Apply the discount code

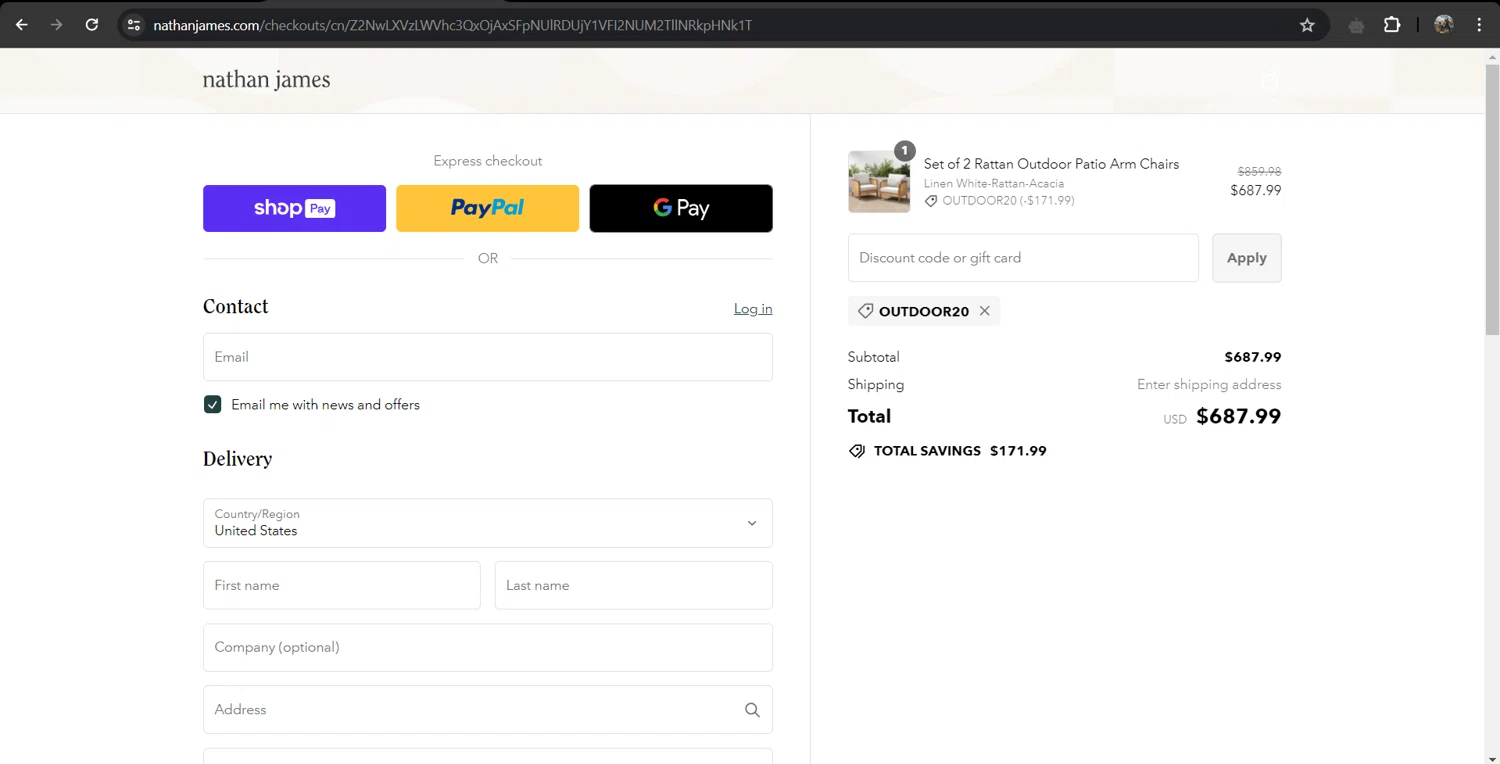(x=1247, y=258)
